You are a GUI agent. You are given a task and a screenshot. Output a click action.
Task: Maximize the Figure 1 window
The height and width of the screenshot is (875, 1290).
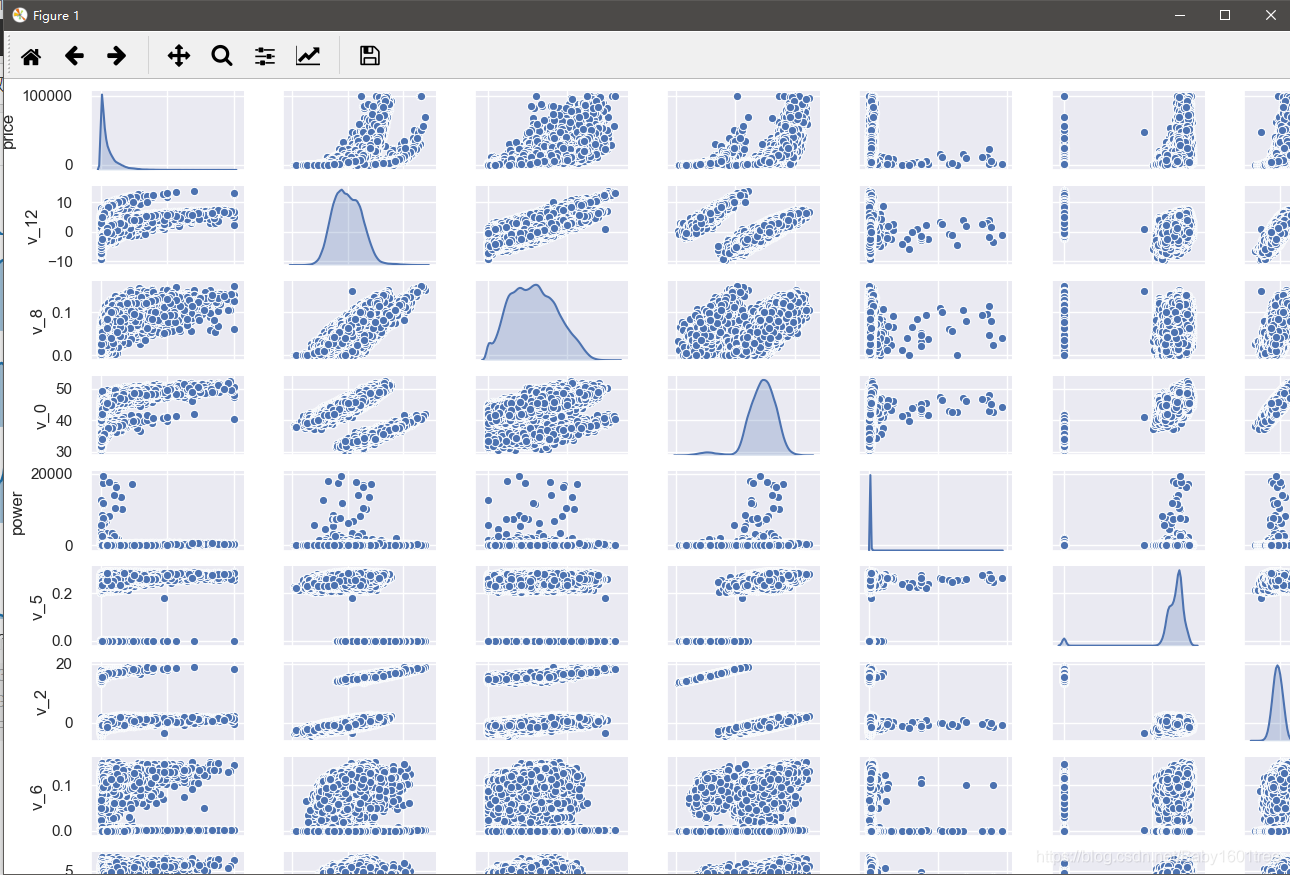1225,15
